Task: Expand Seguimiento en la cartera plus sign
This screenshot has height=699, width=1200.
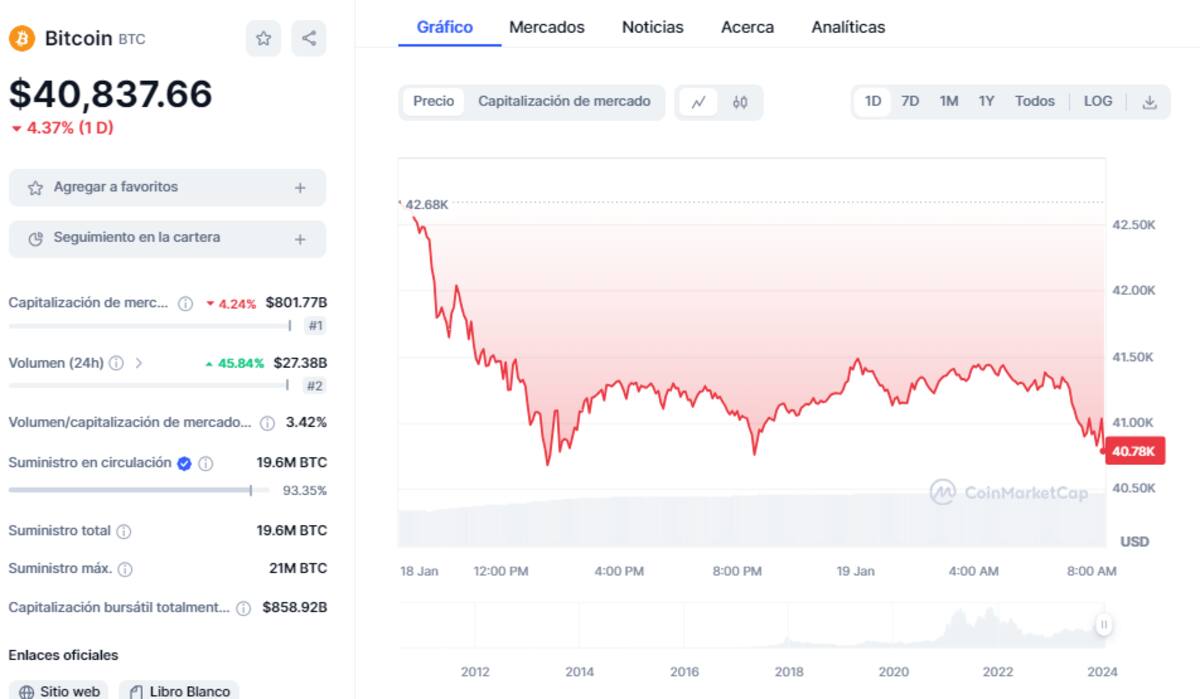Action: tap(300, 239)
